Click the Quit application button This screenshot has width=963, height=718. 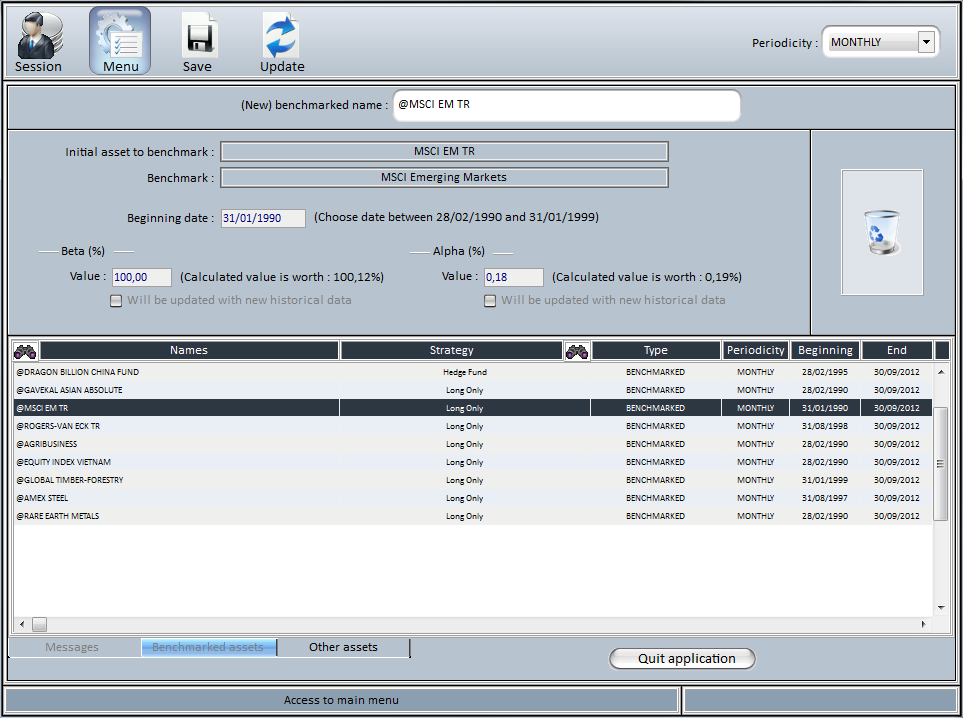pyautogui.click(x=682, y=658)
